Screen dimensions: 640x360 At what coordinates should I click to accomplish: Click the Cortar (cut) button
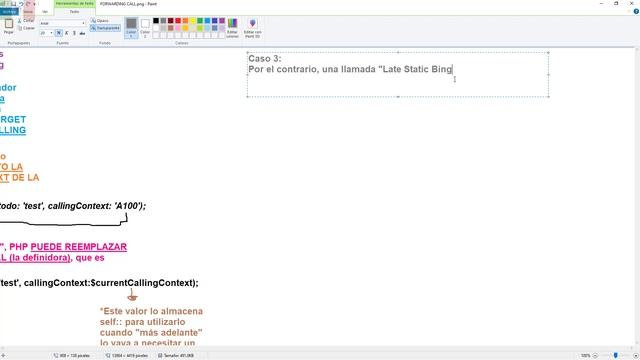click(x=26, y=20)
